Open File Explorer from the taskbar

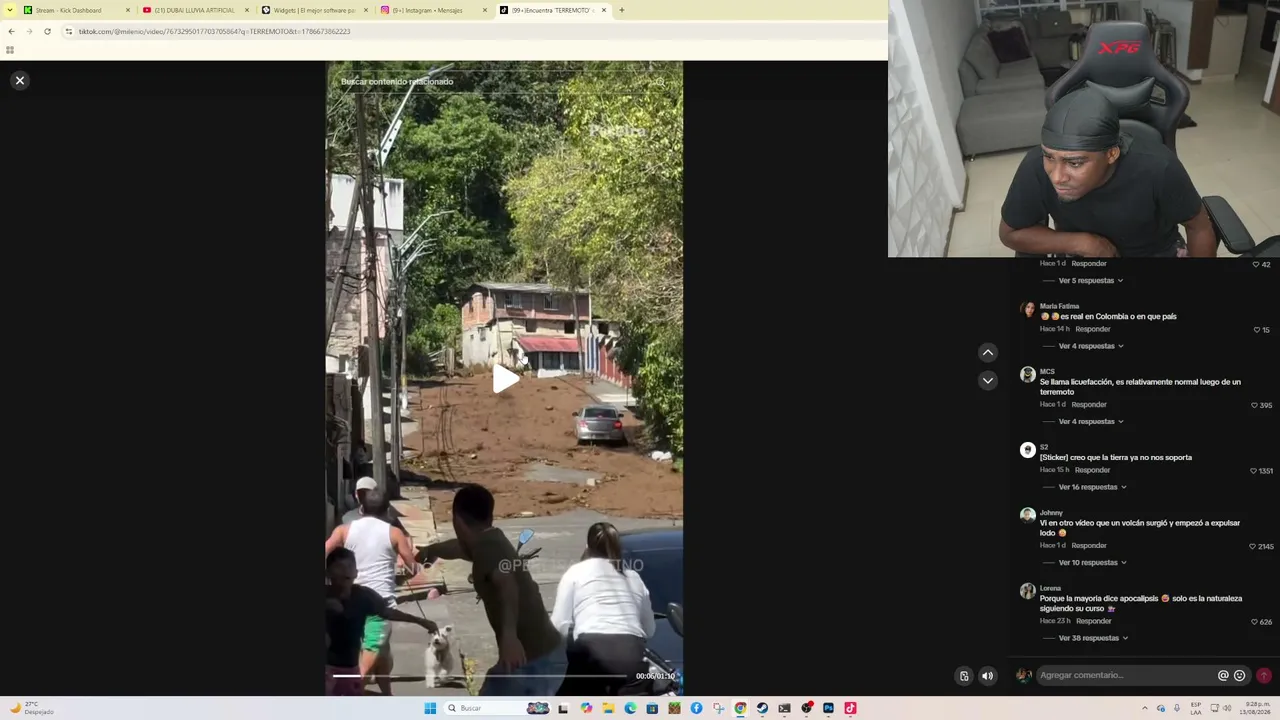click(x=608, y=708)
